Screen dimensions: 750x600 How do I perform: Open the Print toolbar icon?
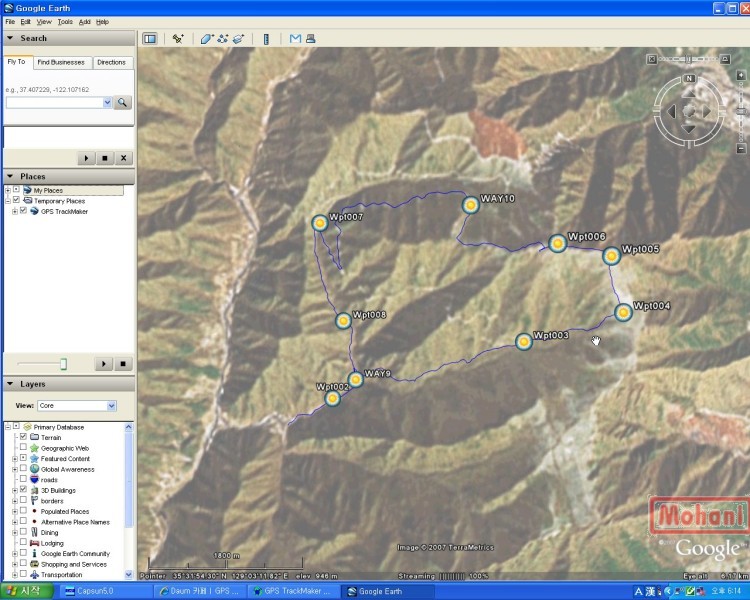(310, 39)
